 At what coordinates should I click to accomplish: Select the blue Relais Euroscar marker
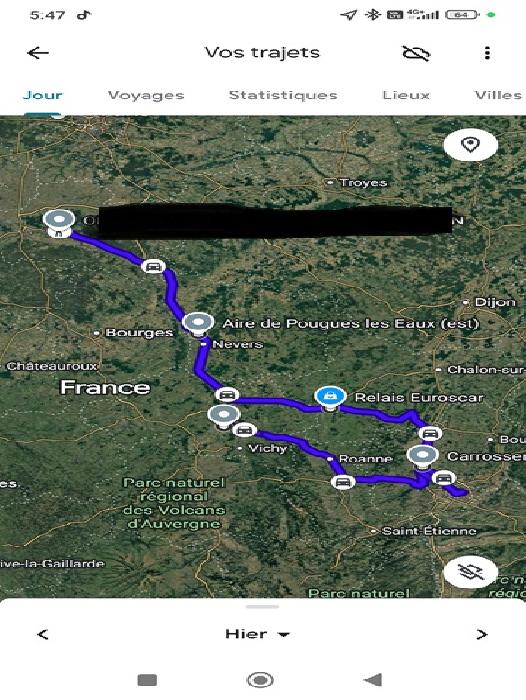330,398
